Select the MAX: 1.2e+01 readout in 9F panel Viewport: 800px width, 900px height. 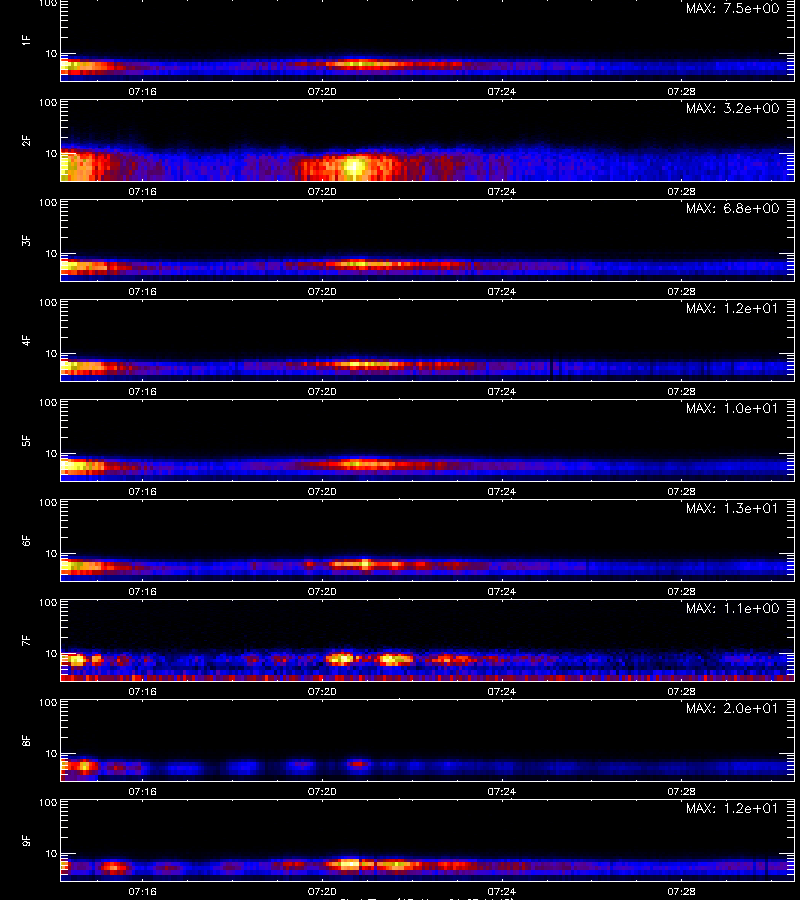[732, 808]
